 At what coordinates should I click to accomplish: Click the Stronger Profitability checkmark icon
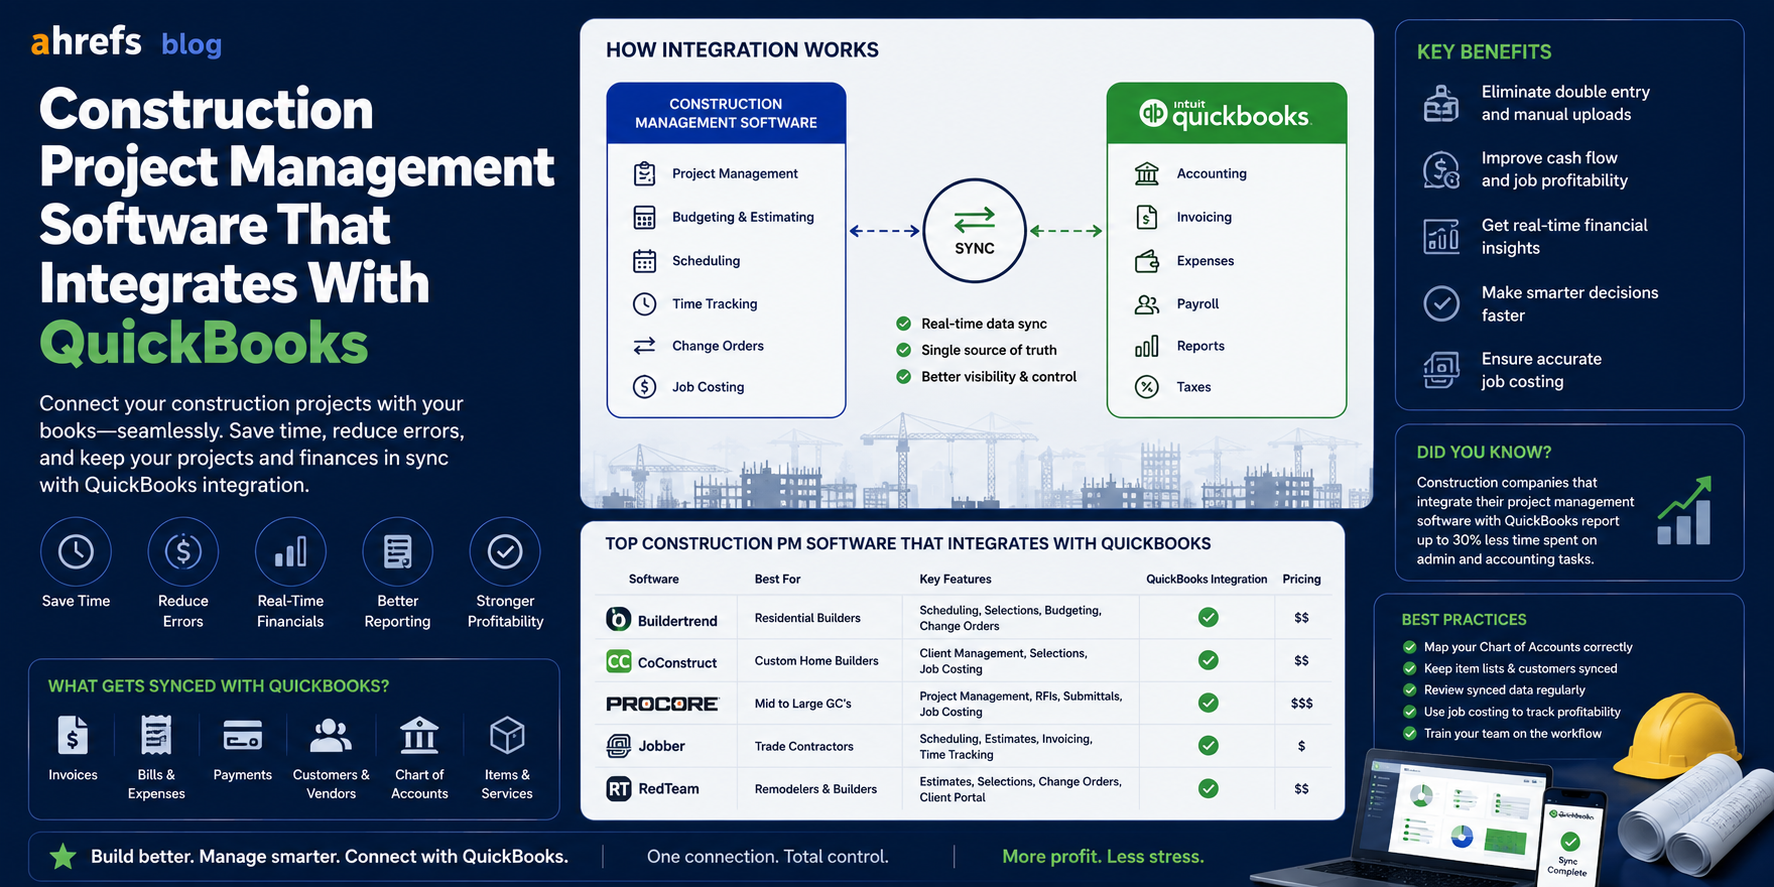click(x=505, y=552)
